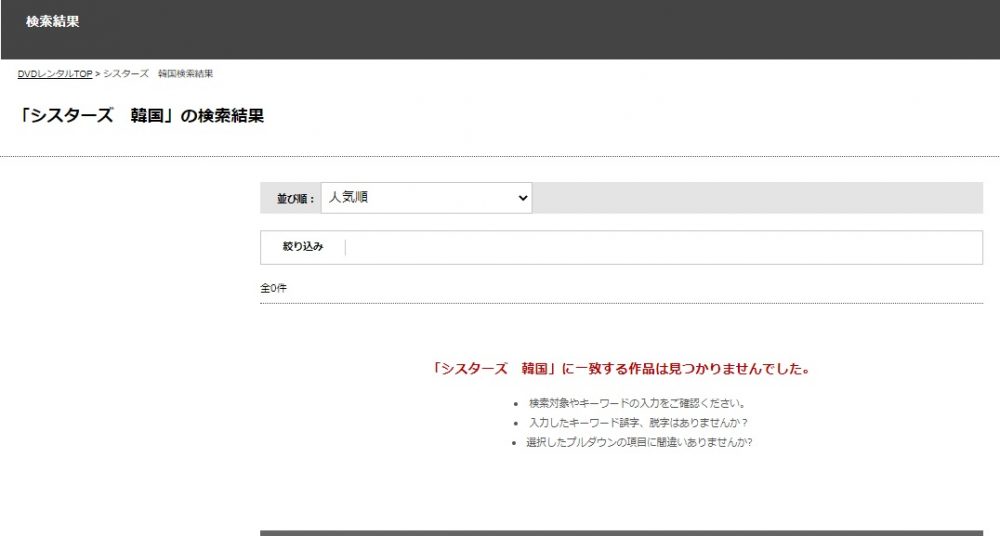The image size is (1000, 536).
Task: Click the シスターズ 韓国検索結果 breadcrumb text
Action: (158, 74)
